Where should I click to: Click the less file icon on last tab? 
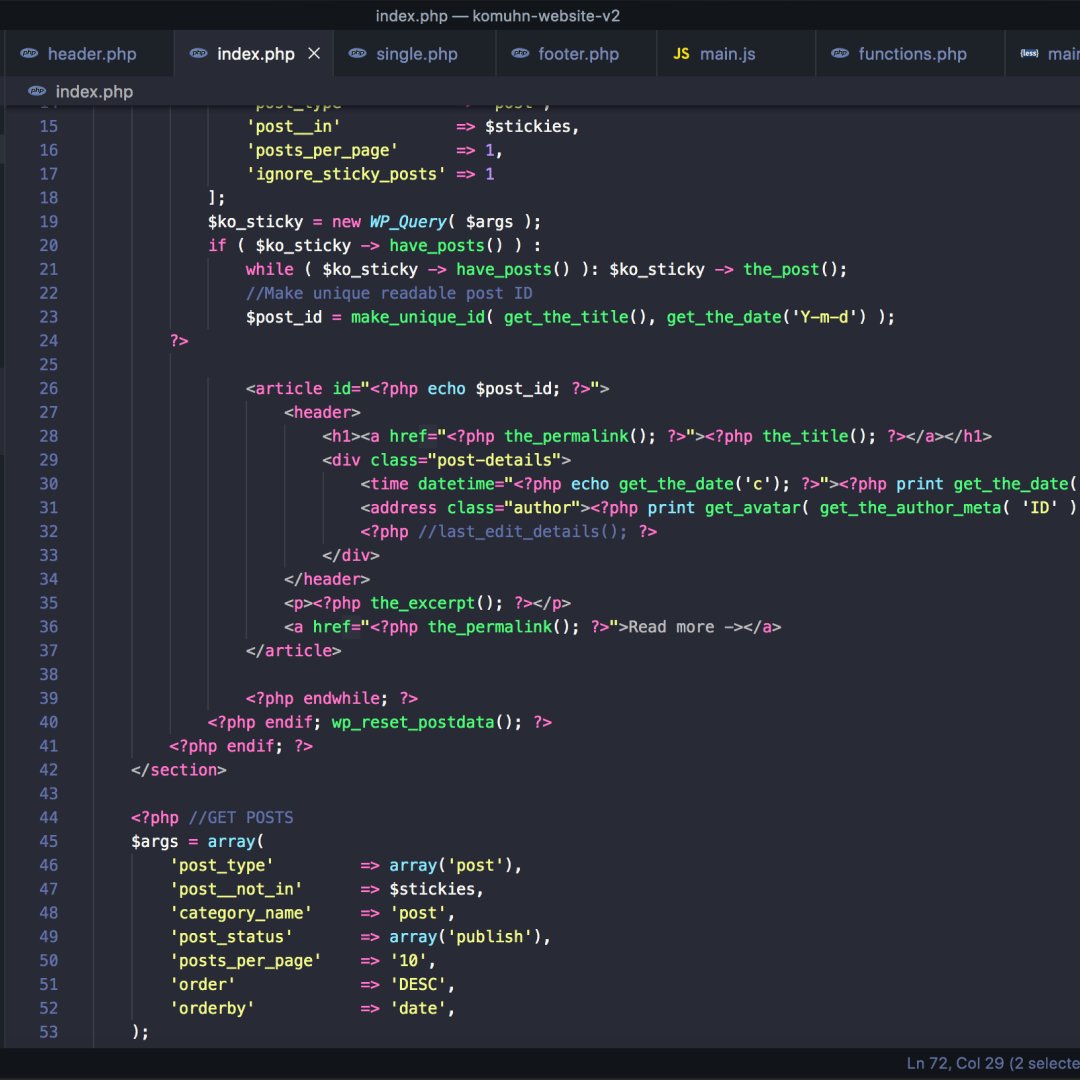(x=1029, y=53)
